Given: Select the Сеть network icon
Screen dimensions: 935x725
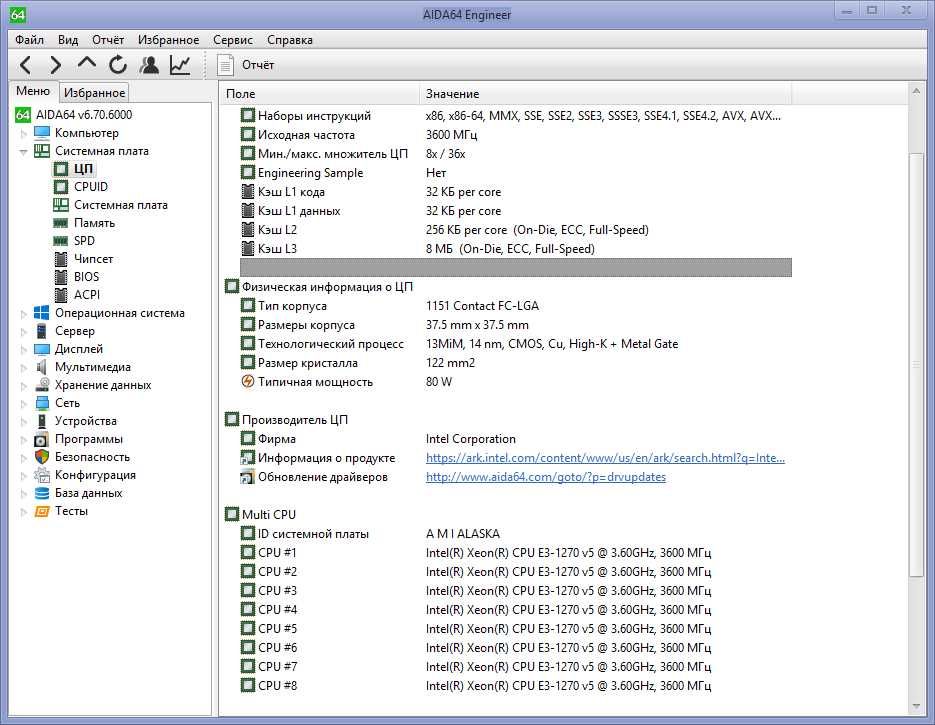Looking at the screenshot, I should pos(42,403).
